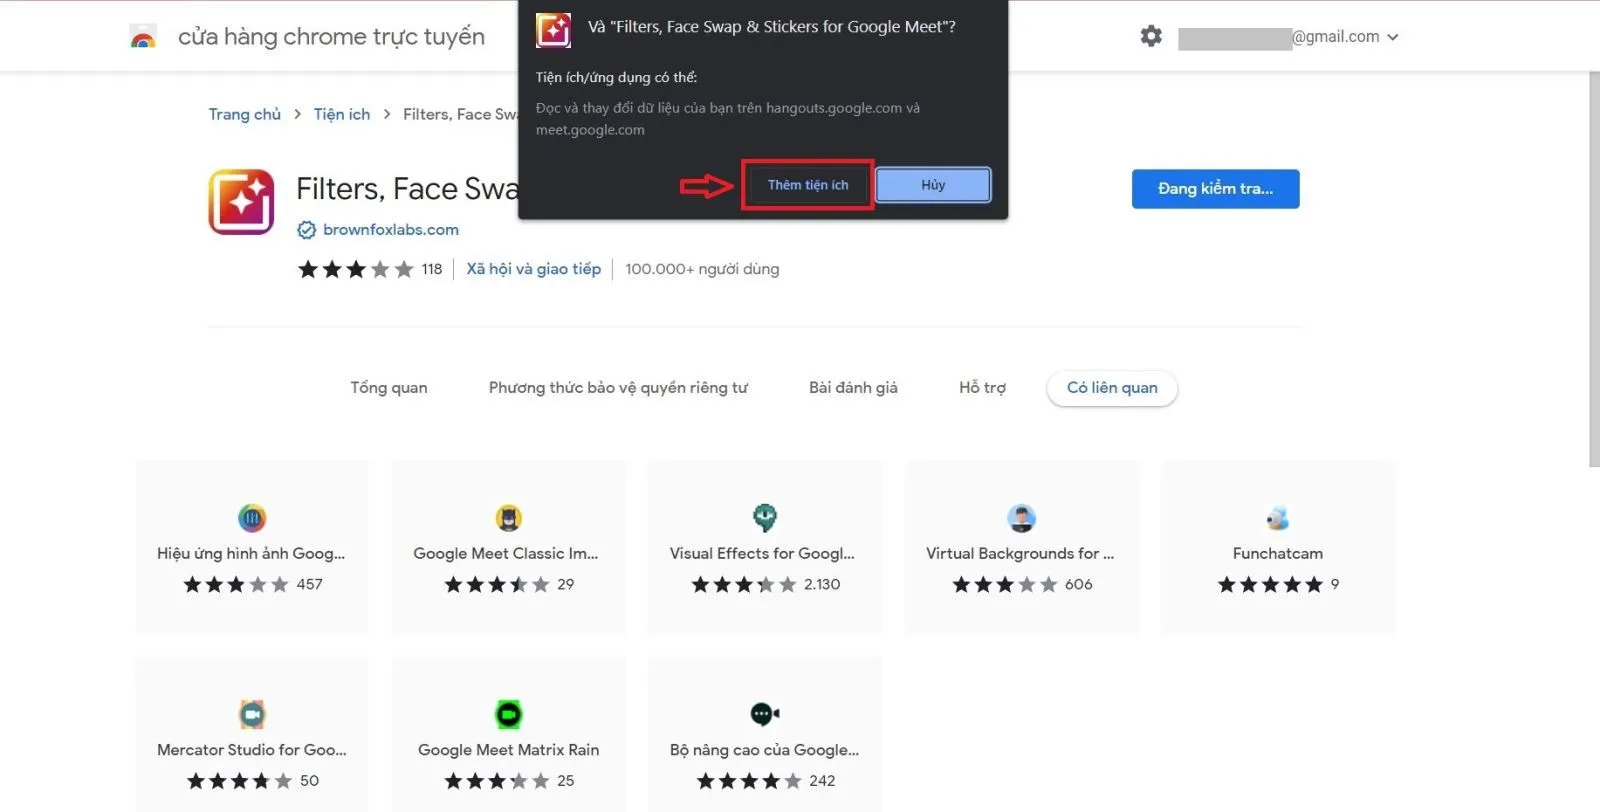Image resolution: width=1600 pixels, height=812 pixels.
Task: Click the 118 ratings star row
Action: coord(356,269)
